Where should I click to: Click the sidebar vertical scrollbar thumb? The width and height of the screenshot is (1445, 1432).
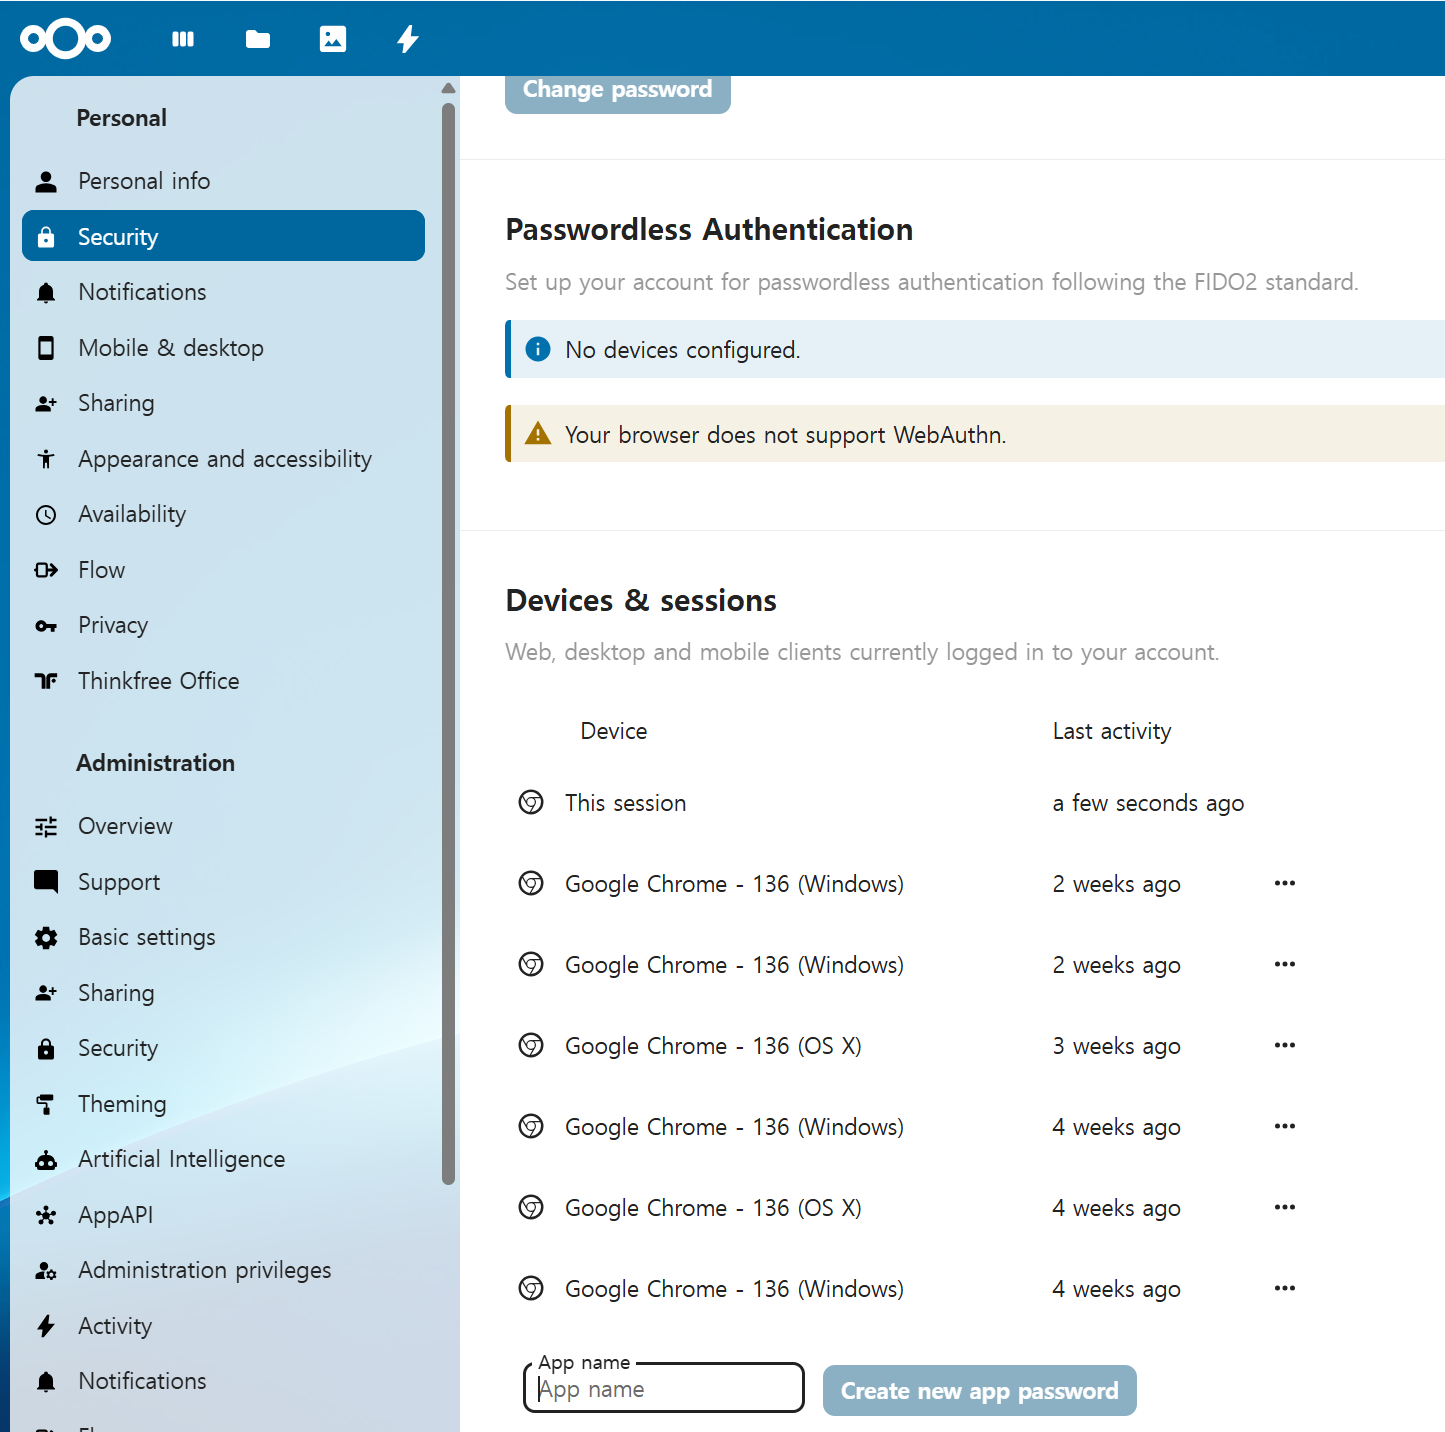[x=448, y=642]
